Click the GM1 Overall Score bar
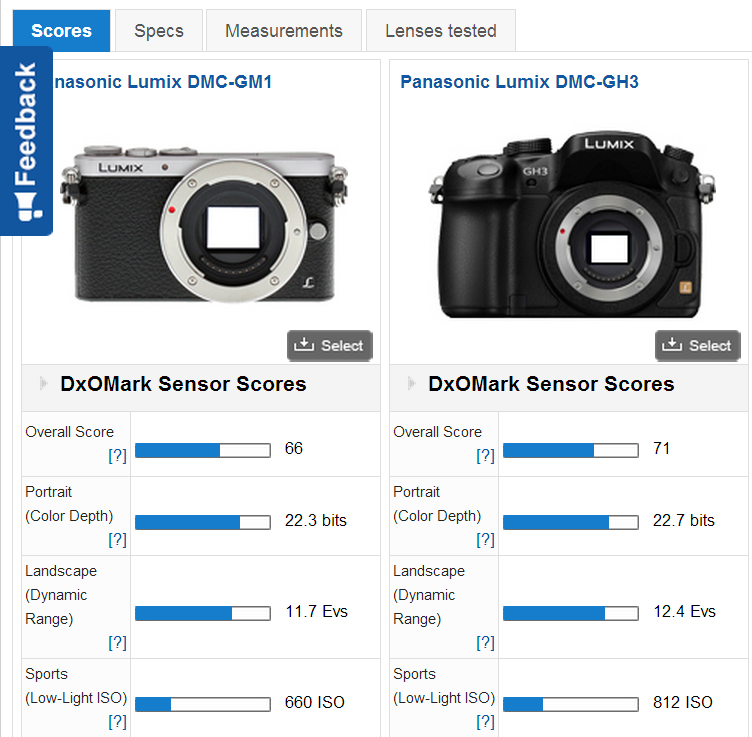This screenshot has height=737, width=752. [202, 450]
